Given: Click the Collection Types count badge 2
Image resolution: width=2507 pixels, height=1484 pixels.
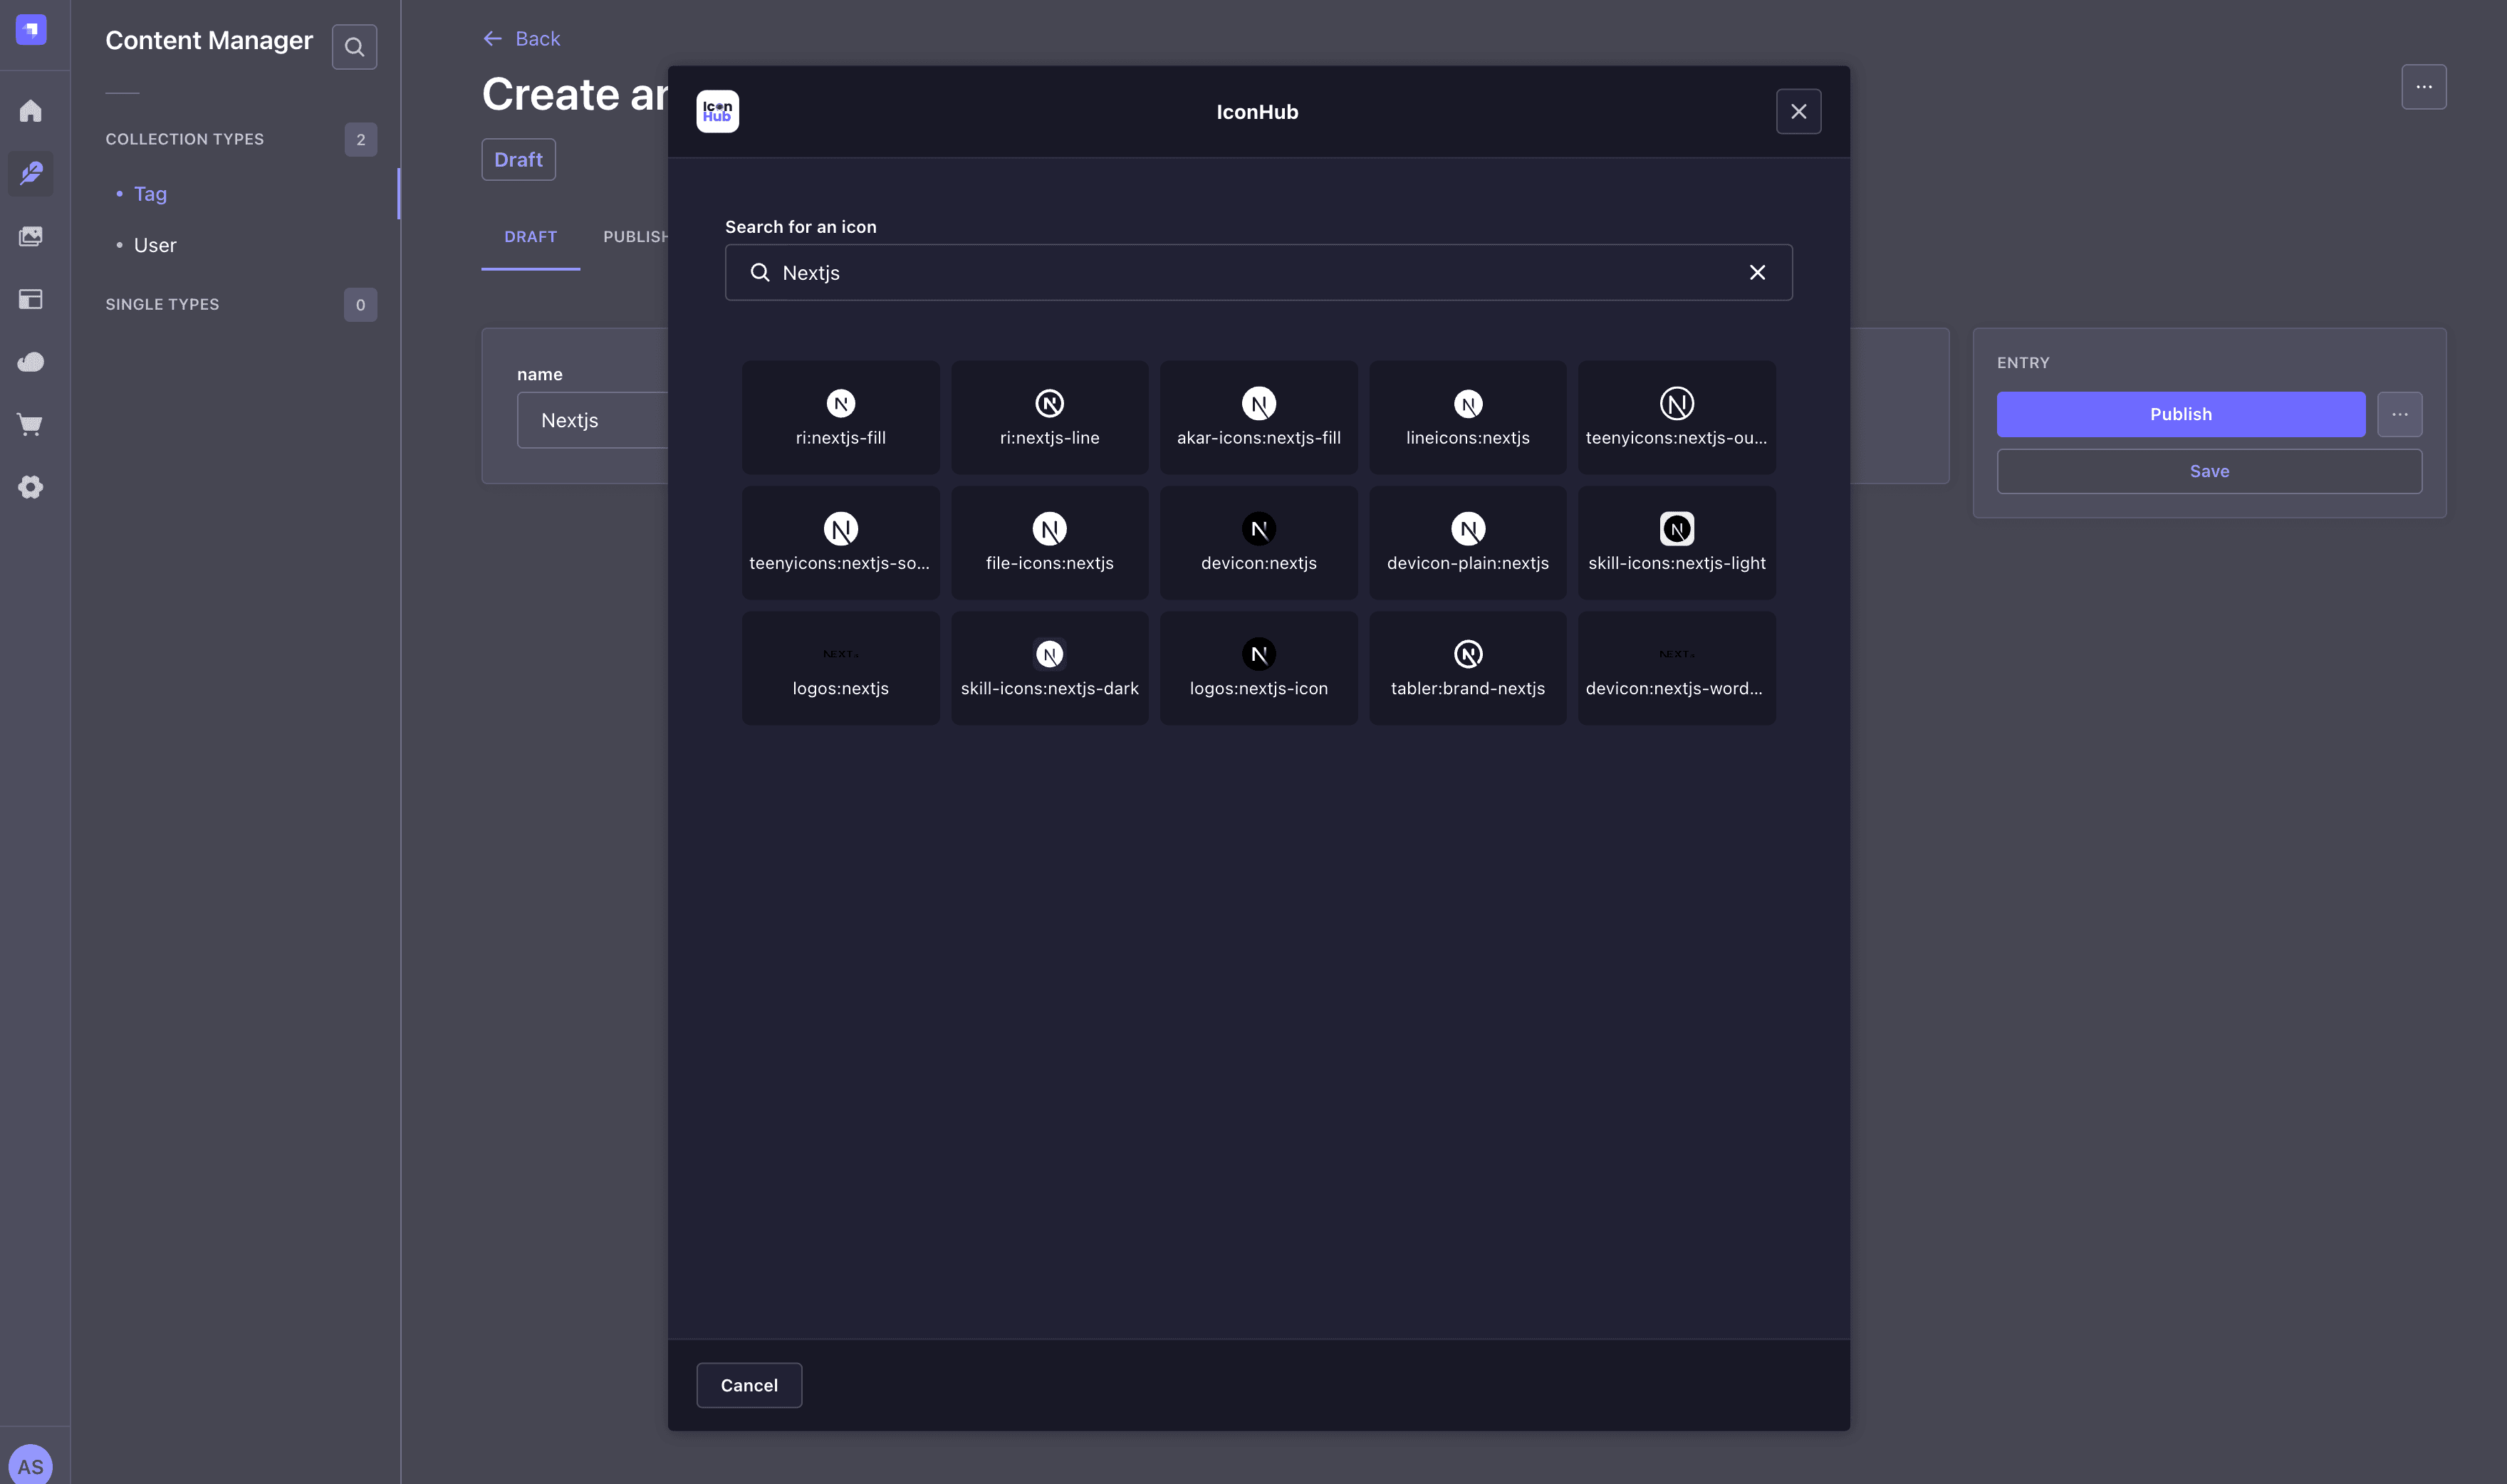Looking at the screenshot, I should [360, 139].
